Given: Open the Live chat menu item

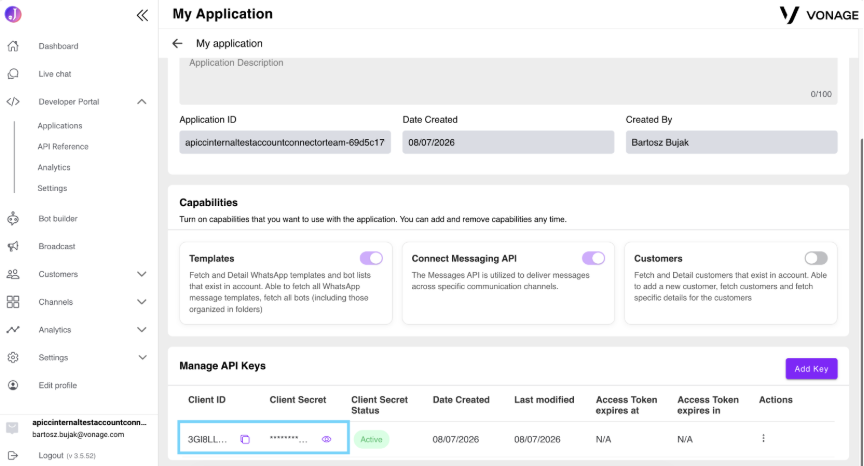Looking at the screenshot, I should tap(55, 74).
